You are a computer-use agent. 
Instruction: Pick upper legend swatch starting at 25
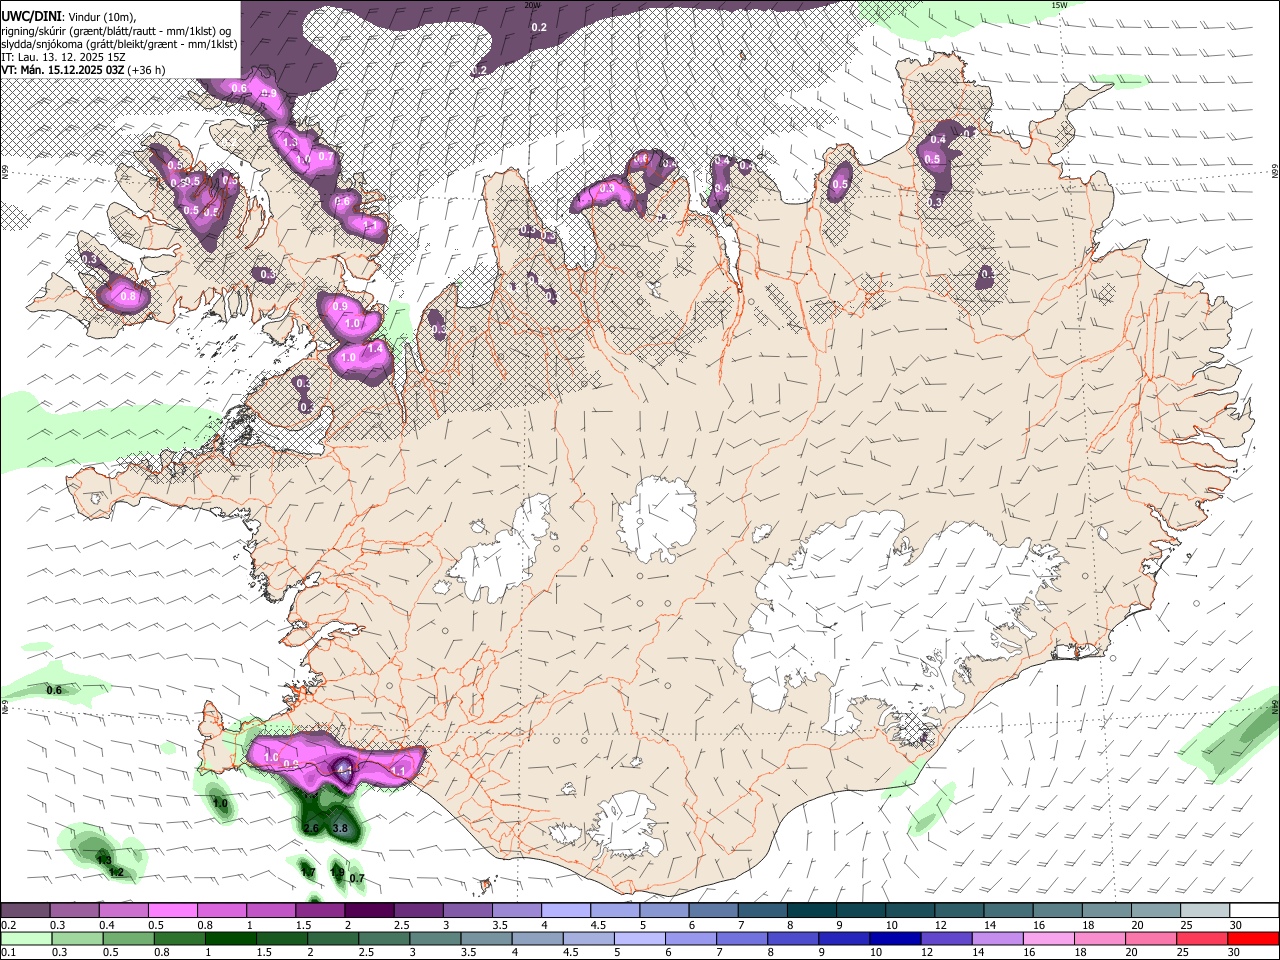[1204, 911]
